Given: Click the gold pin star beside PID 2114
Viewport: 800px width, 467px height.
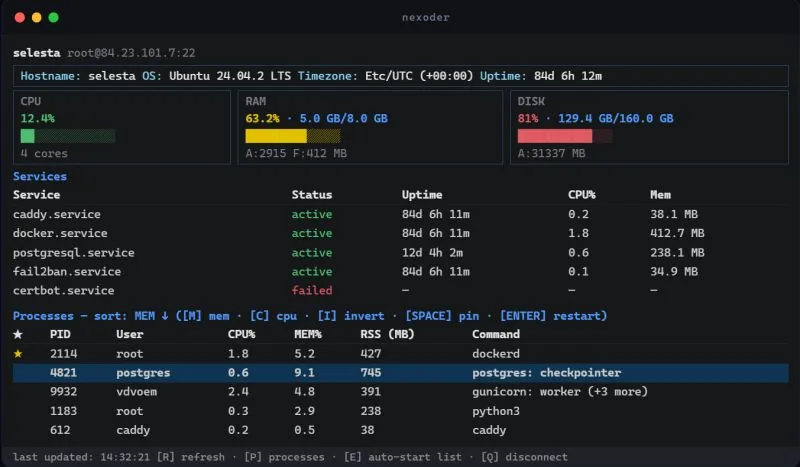Looking at the screenshot, I should coord(18,354).
